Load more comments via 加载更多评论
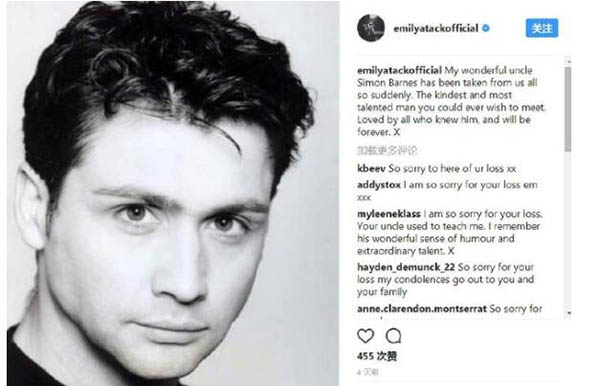600x386 pixels. point(387,150)
